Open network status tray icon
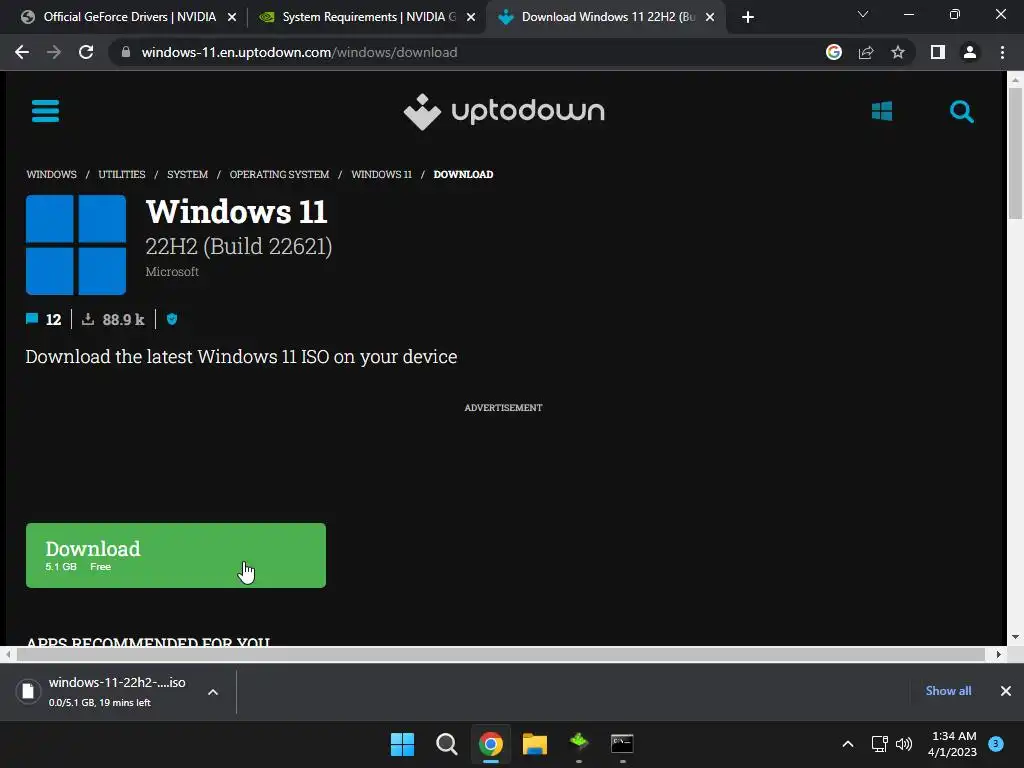The width and height of the screenshot is (1024, 768). tap(879, 744)
